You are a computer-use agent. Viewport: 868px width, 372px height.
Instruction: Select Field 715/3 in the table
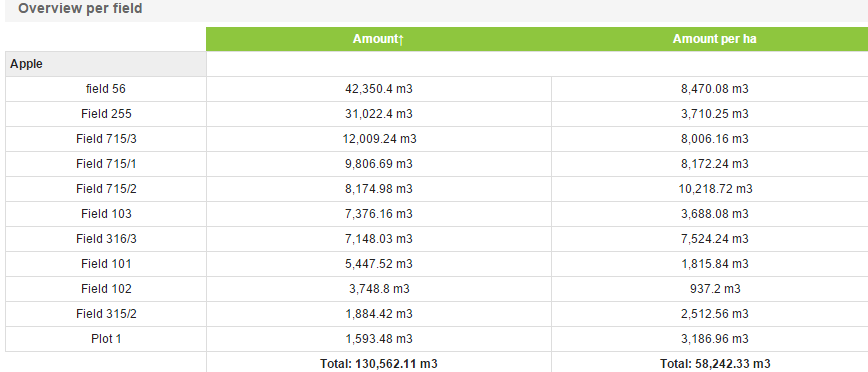tap(106, 139)
